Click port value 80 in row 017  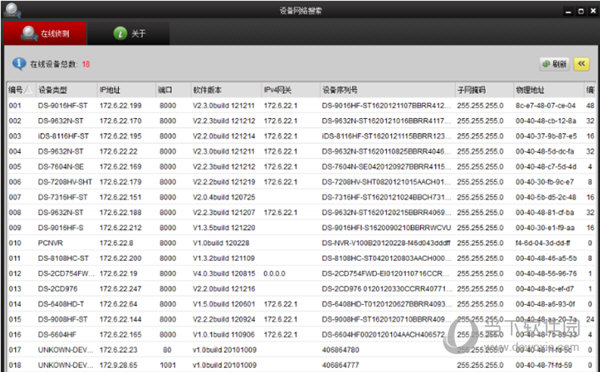tap(167, 350)
